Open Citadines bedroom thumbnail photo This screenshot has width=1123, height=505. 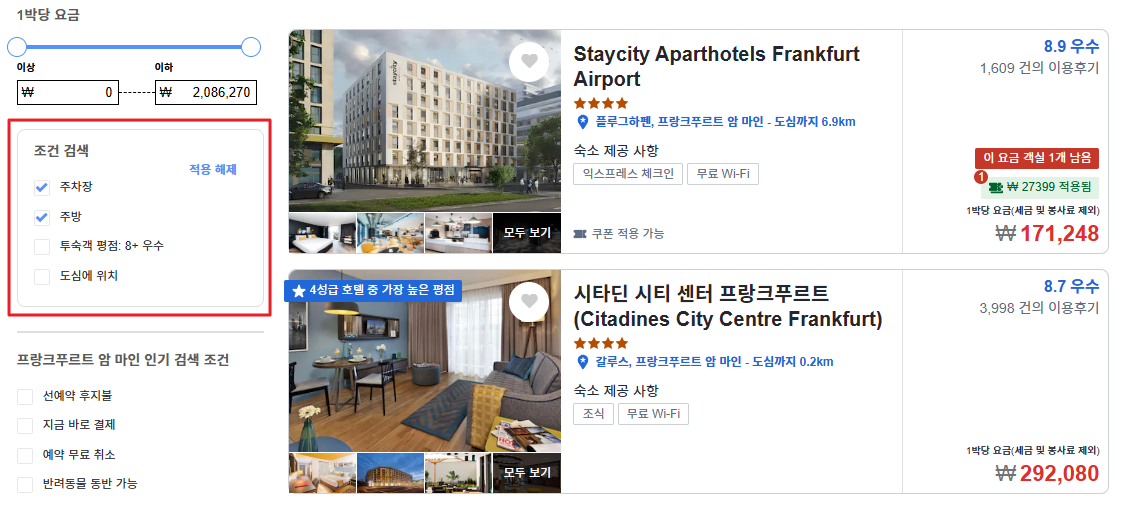click(x=322, y=473)
